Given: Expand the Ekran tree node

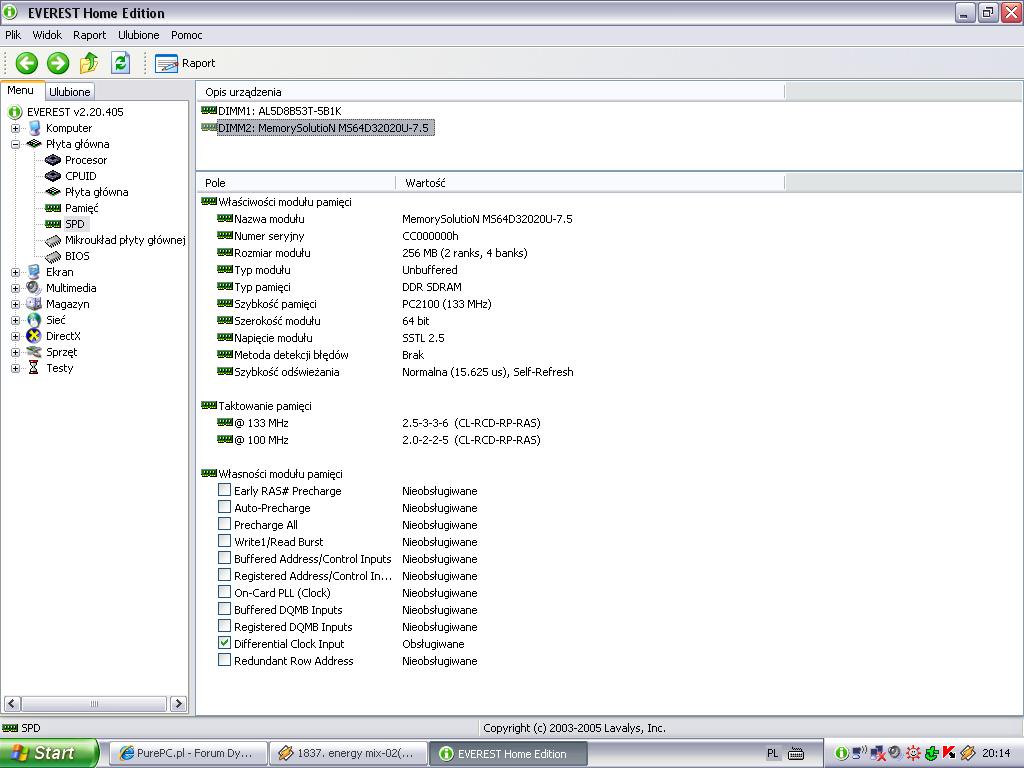Looking at the screenshot, I should [15, 272].
